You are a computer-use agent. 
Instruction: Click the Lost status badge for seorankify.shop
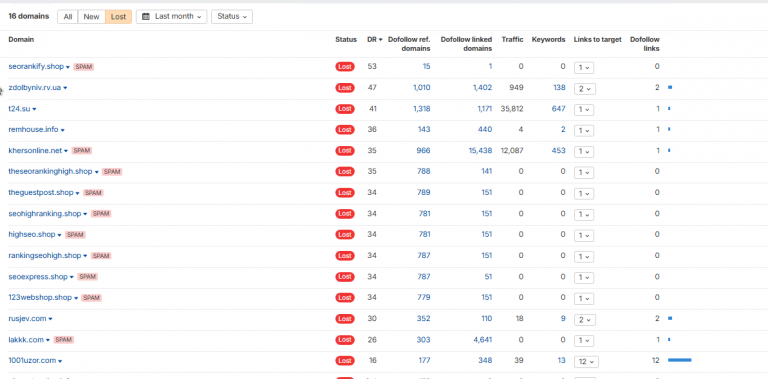(x=345, y=67)
